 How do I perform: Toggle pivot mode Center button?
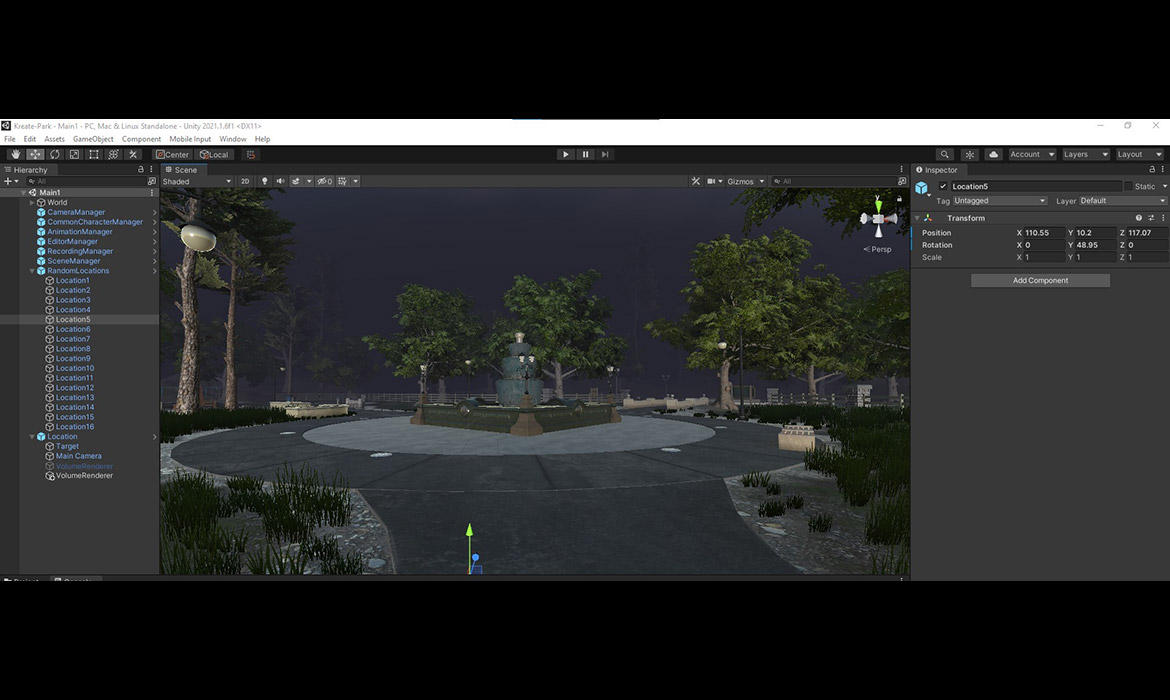coord(172,155)
